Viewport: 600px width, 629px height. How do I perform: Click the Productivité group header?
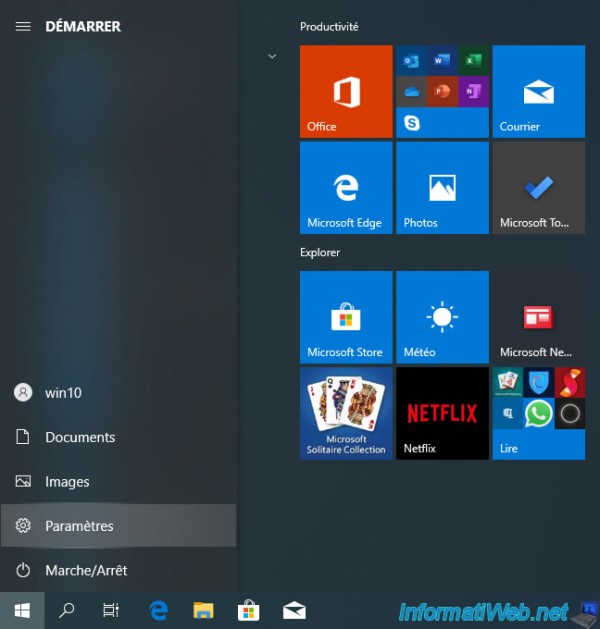(329, 27)
